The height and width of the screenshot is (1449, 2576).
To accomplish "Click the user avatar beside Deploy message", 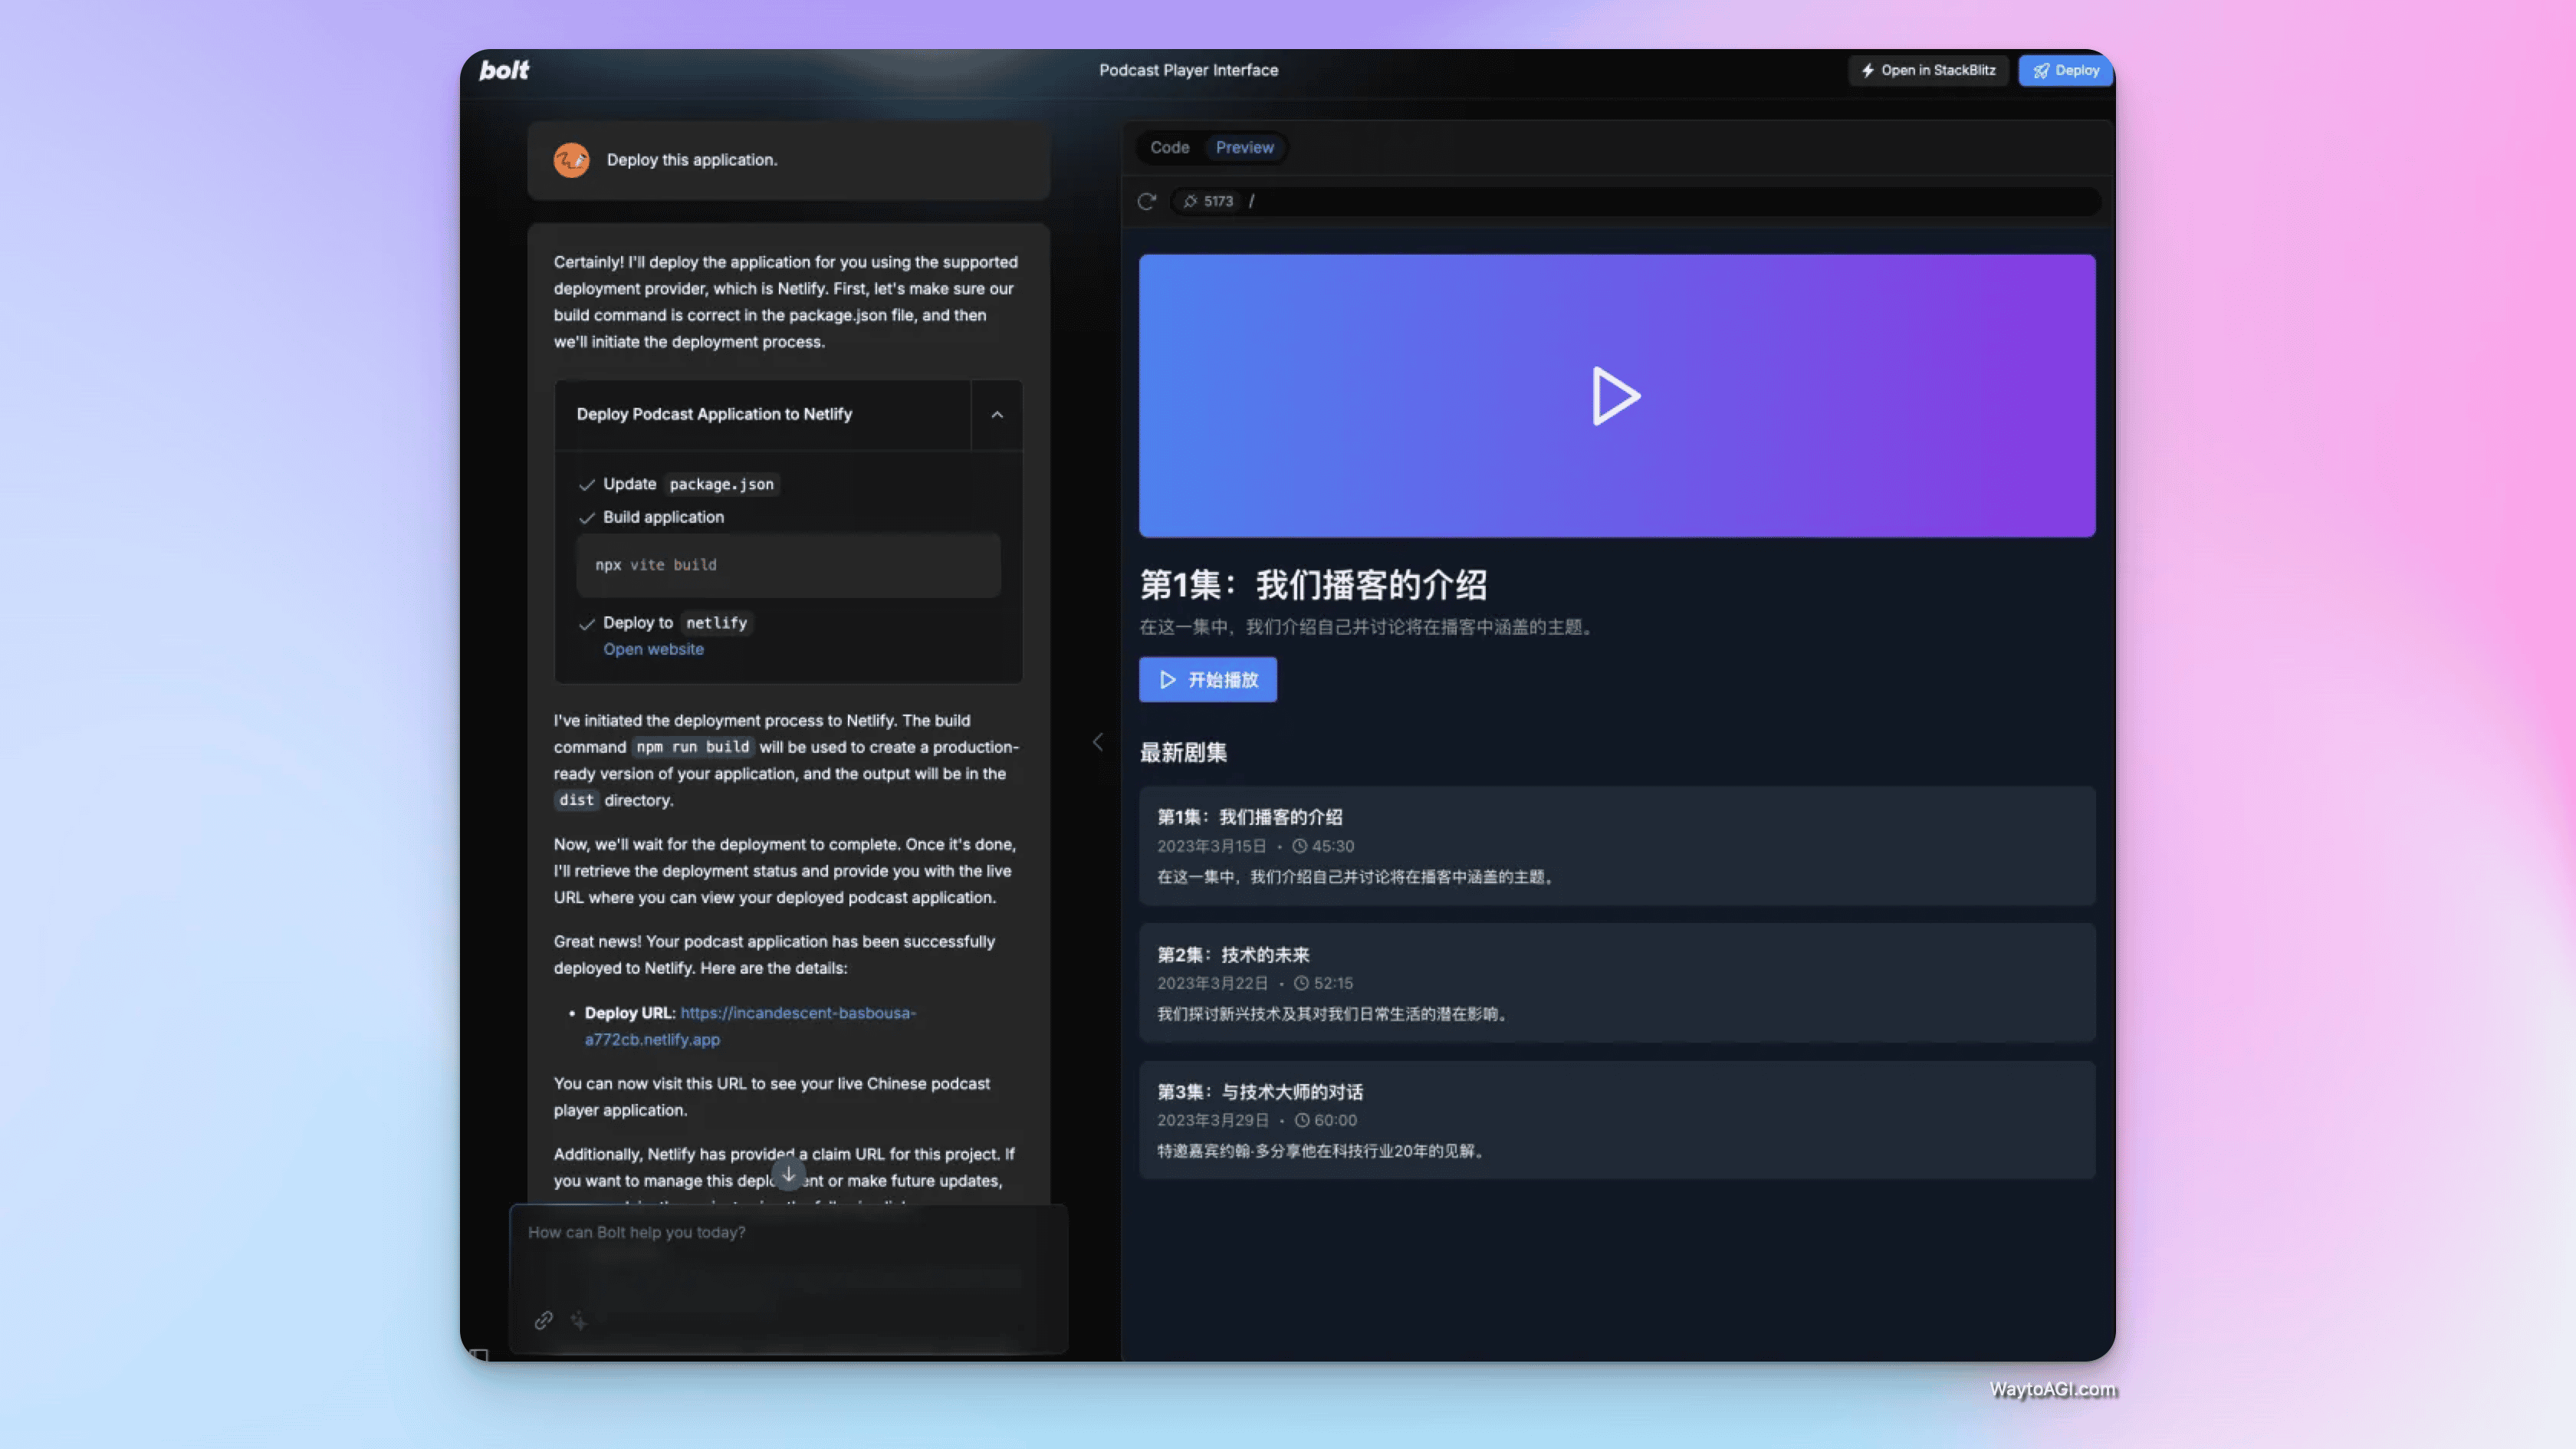I will (x=571, y=160).
